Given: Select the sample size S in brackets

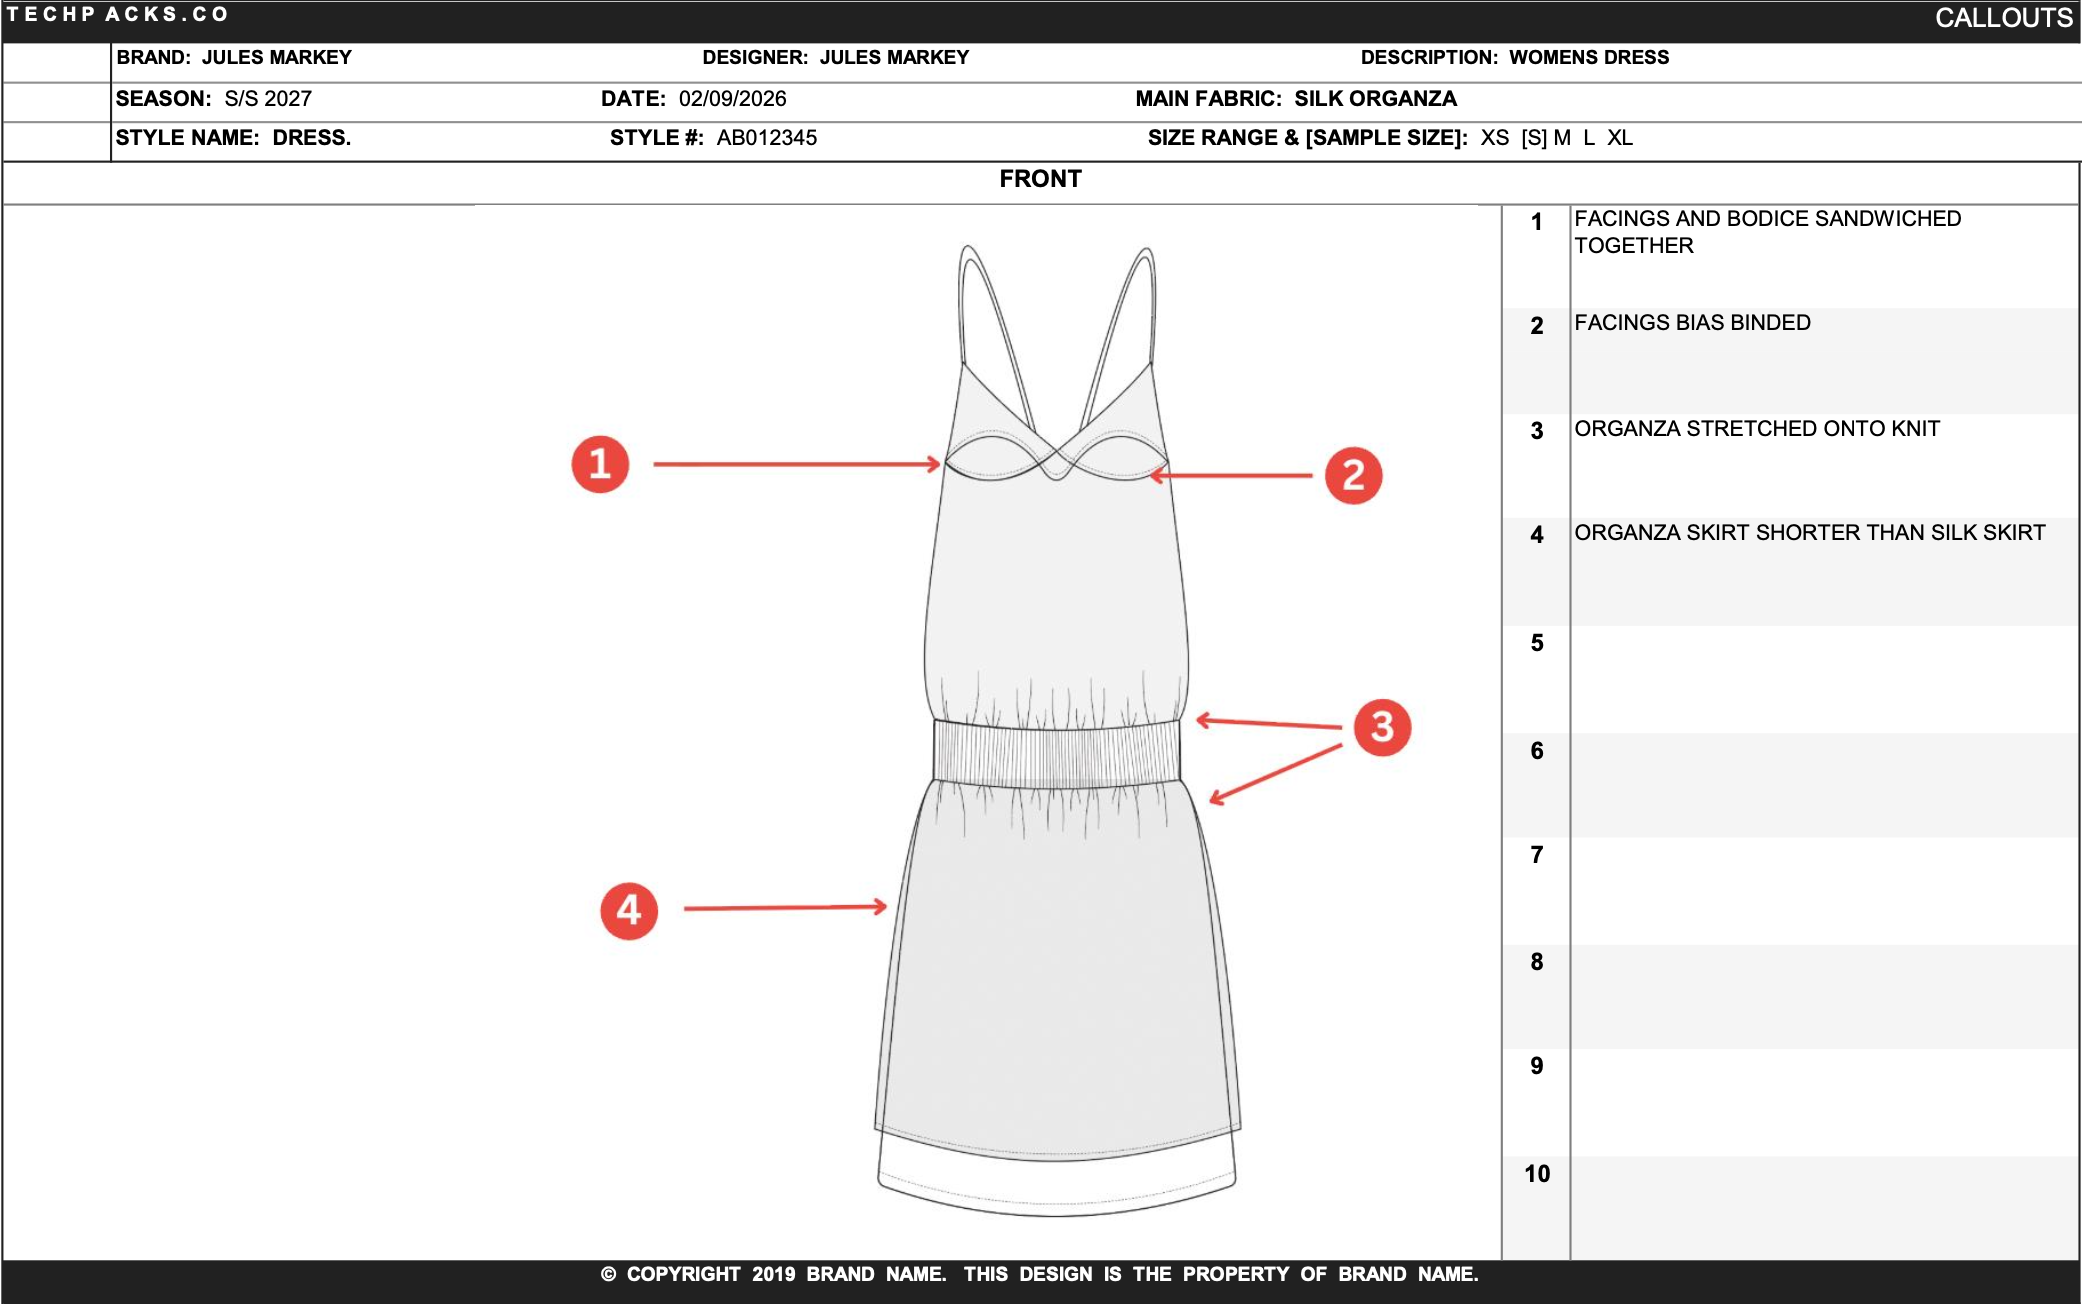Looking at the screenshot, I should pyautogui.click(x=1532, y=138).
